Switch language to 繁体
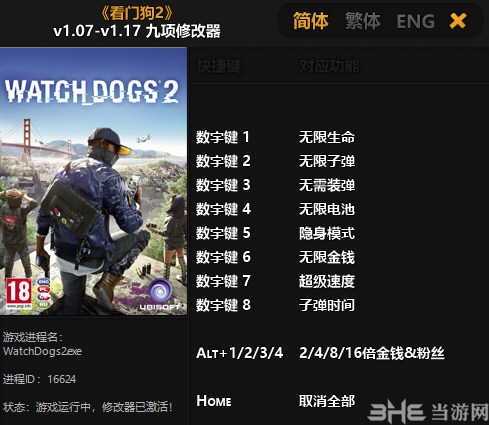 [363, 21]
